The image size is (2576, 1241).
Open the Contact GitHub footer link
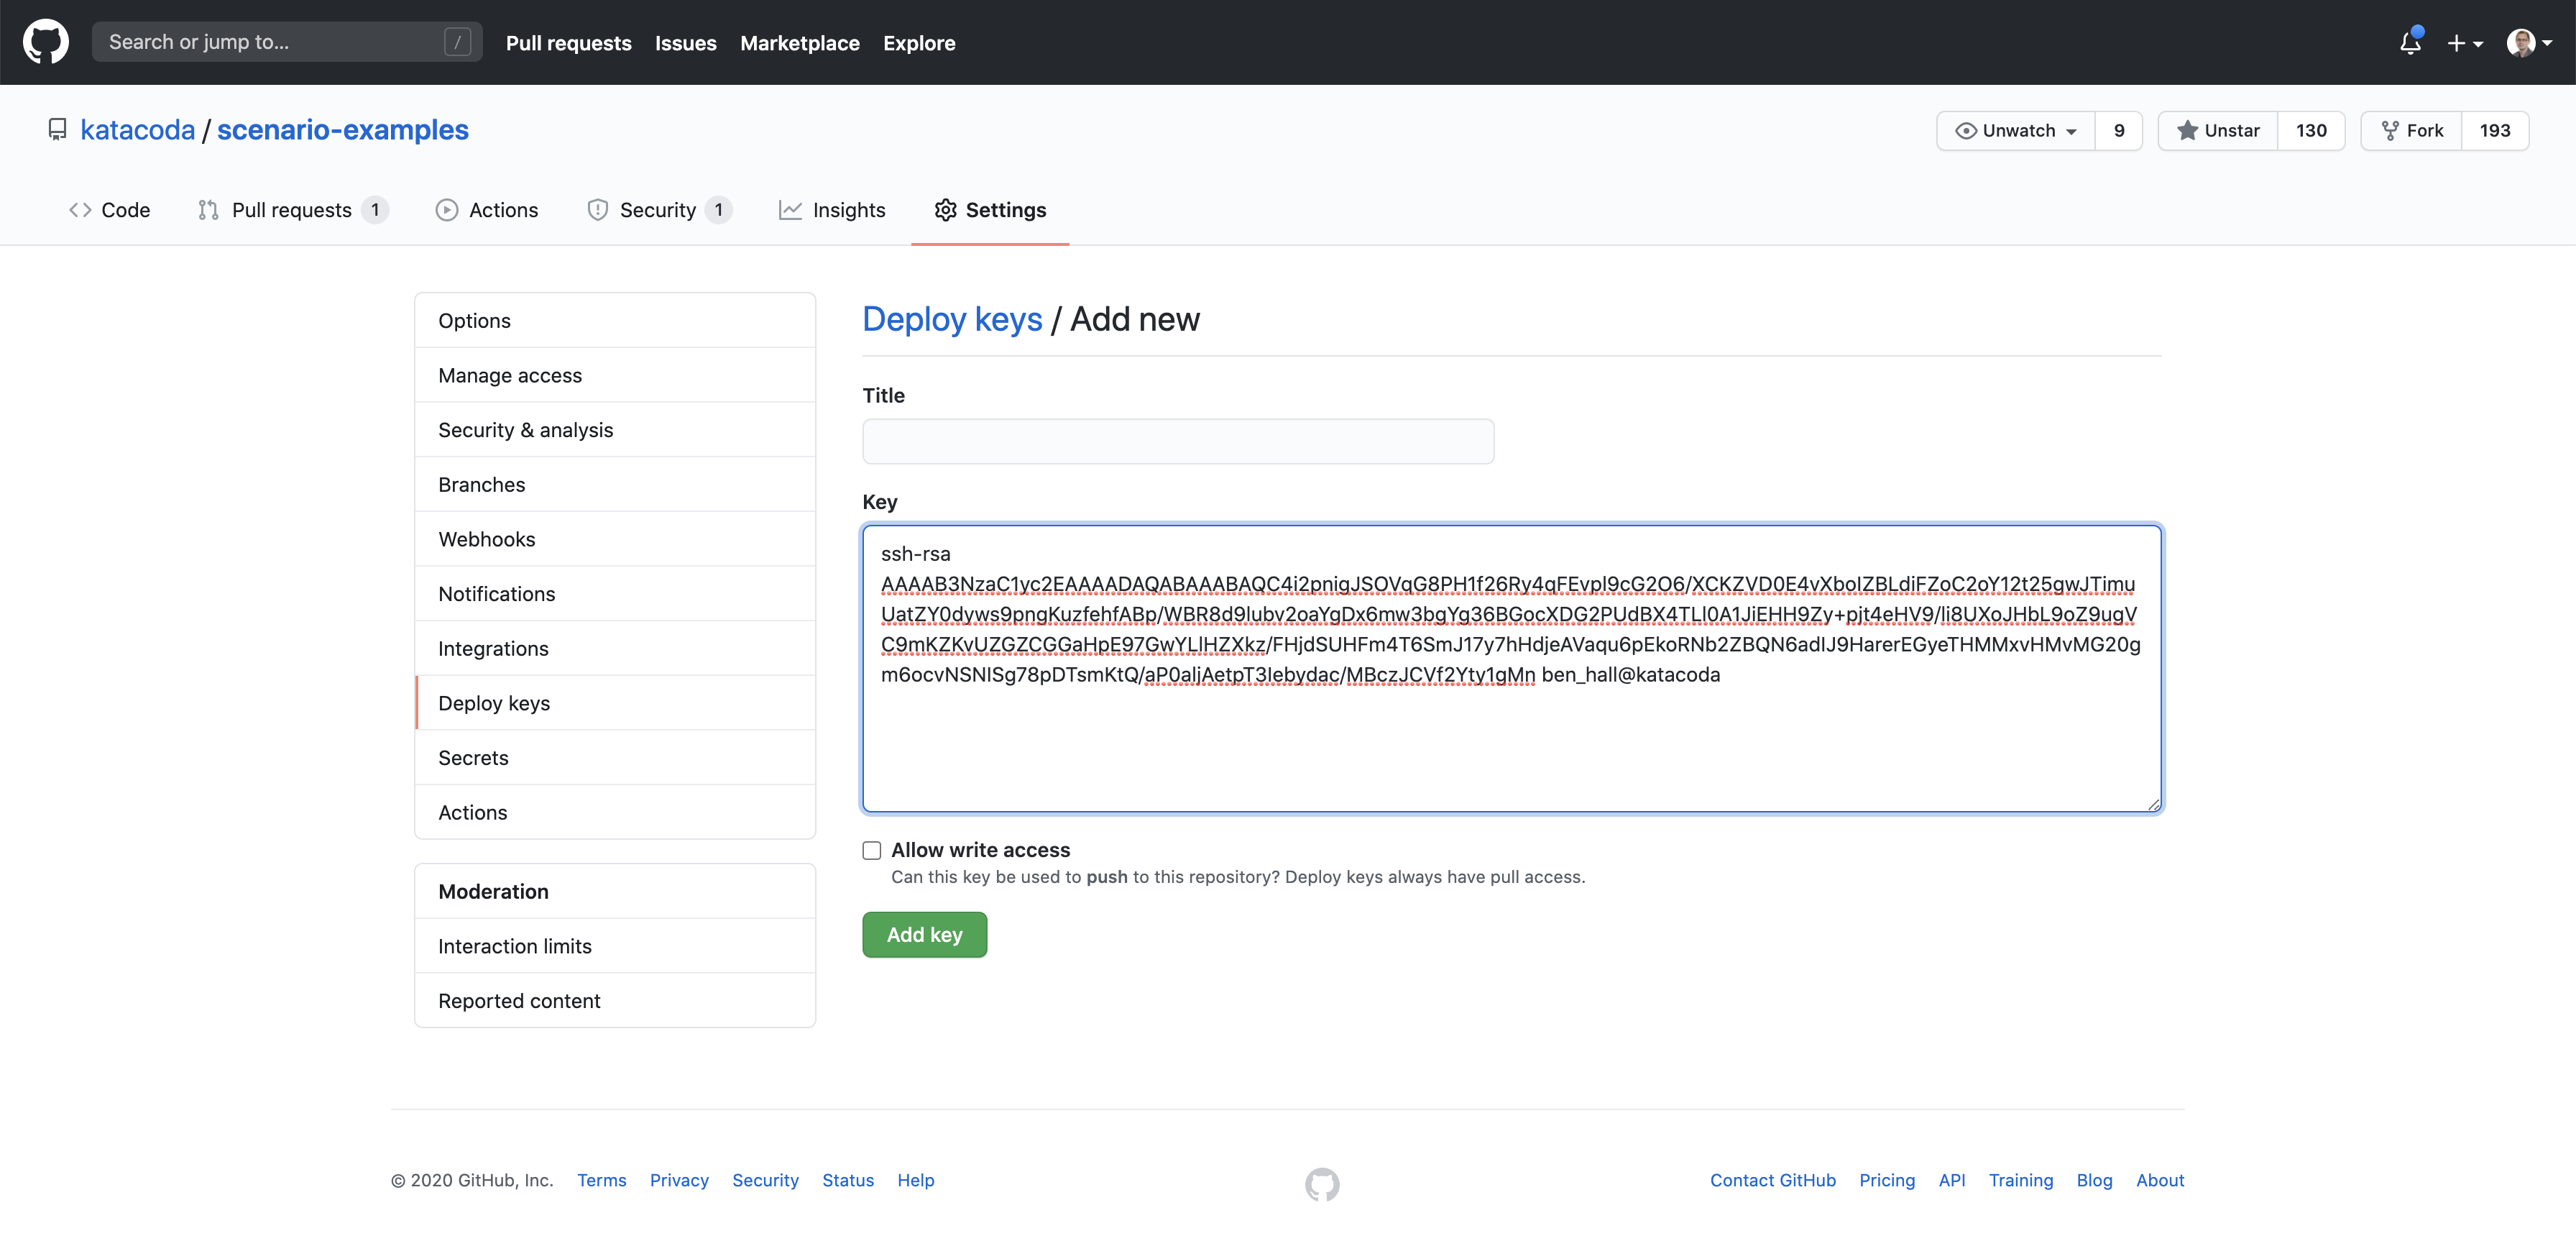(1773, 1181)
